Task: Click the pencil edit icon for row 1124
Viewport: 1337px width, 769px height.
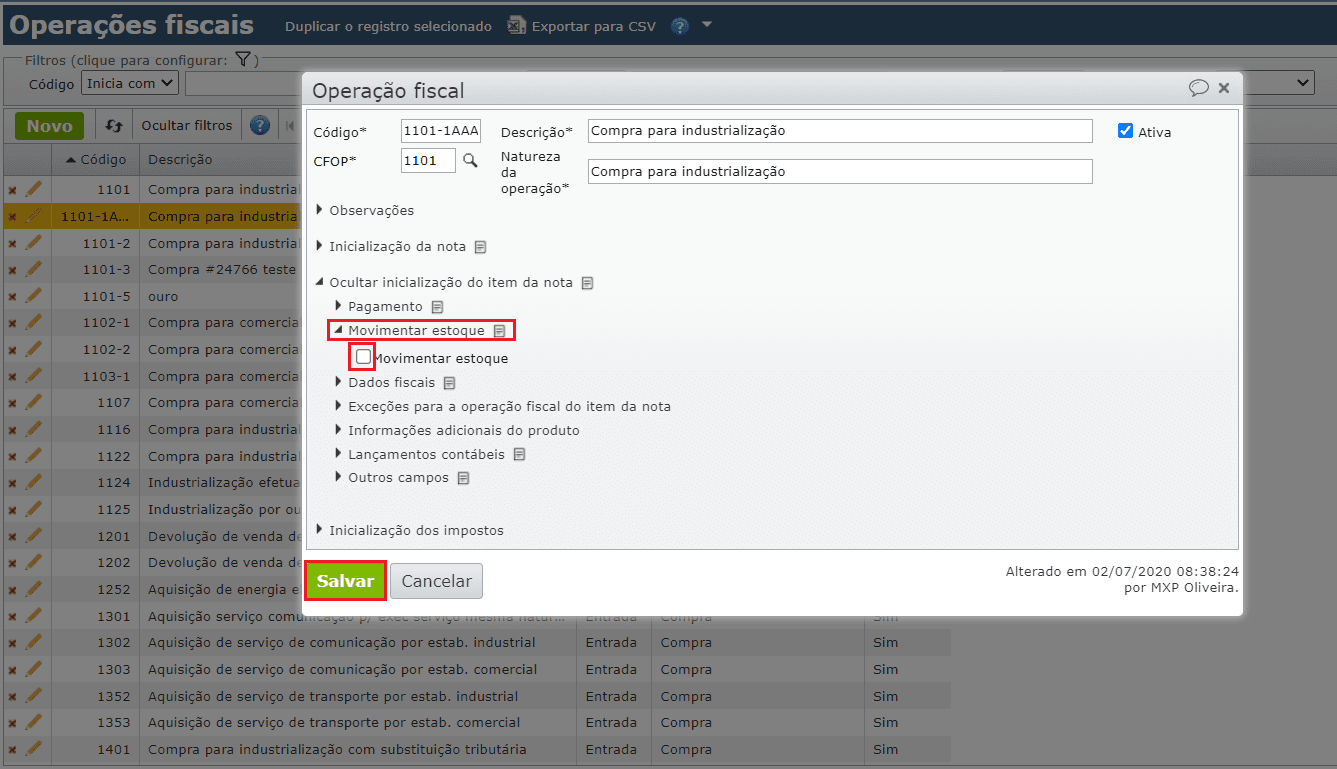Action: (33, 482)
